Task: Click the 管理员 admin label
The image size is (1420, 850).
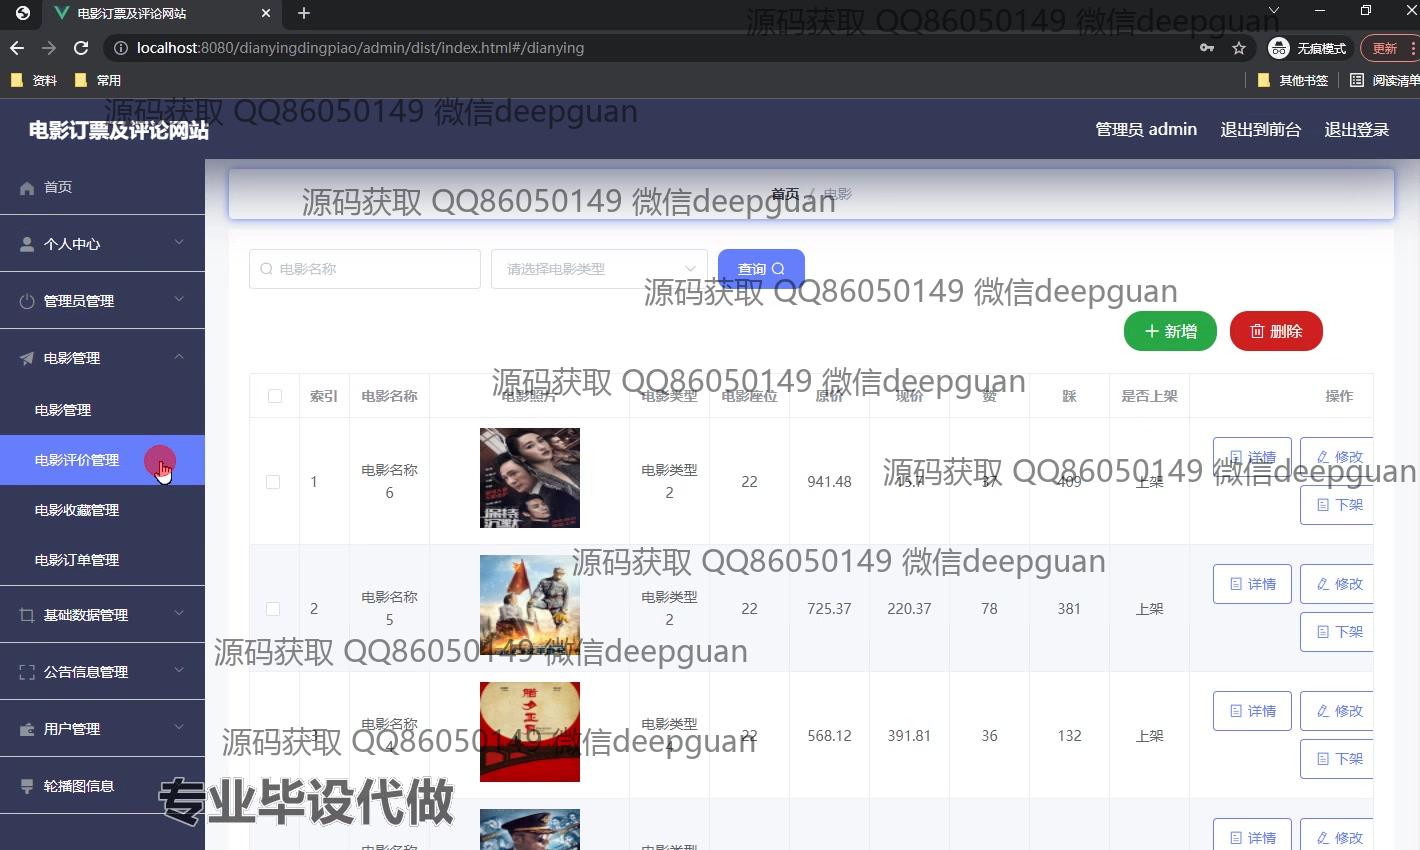Action: 1146,129
